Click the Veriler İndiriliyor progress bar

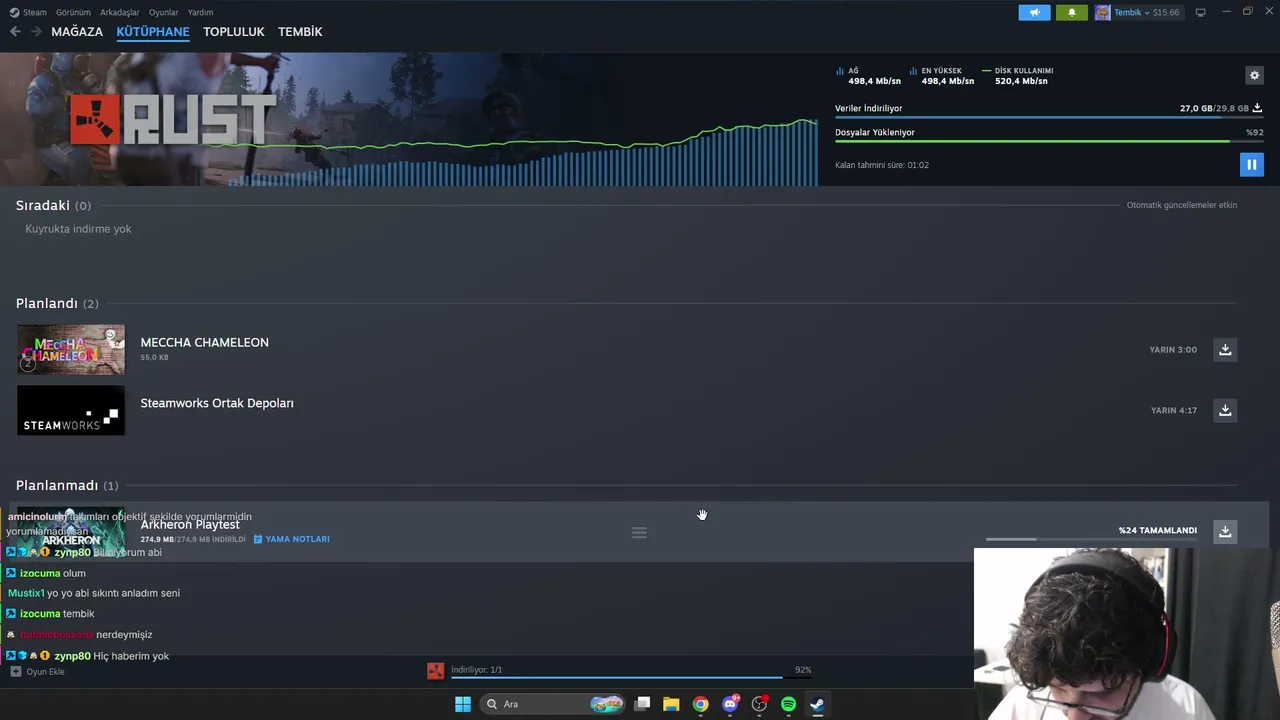(x=1049, y=117)
